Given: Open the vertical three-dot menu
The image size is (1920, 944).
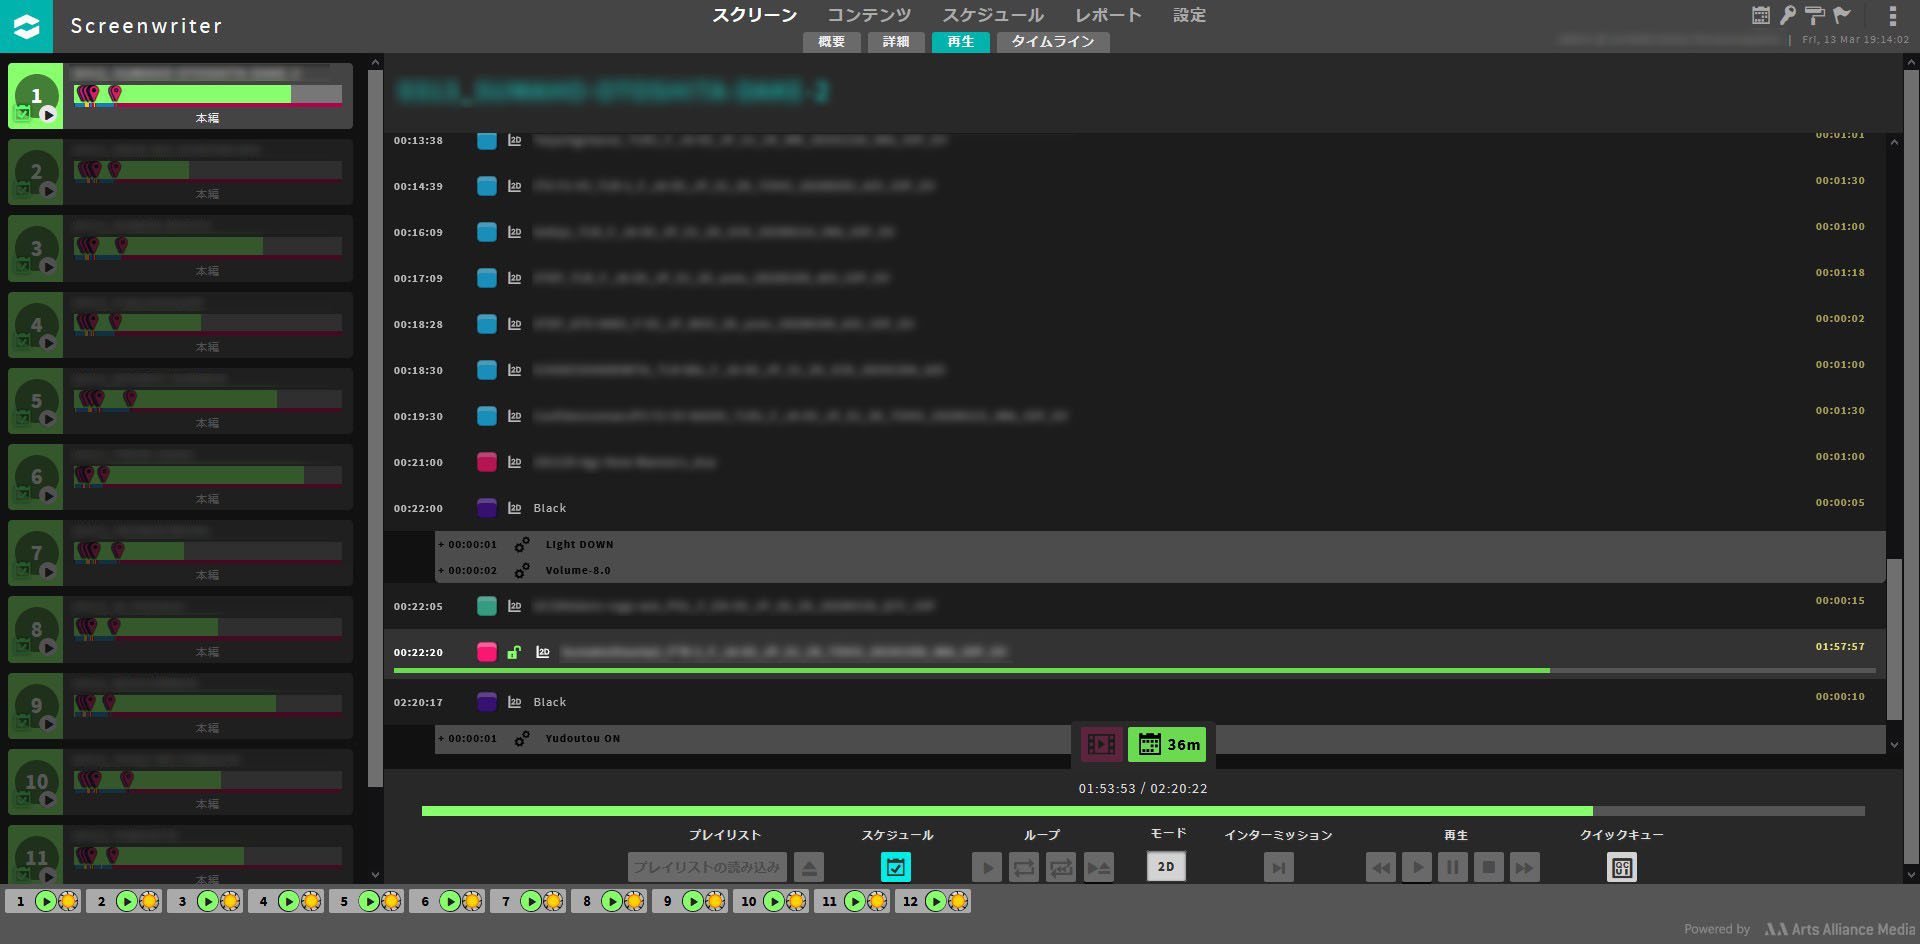Looking at the screenshot, I should point(1892,16).
